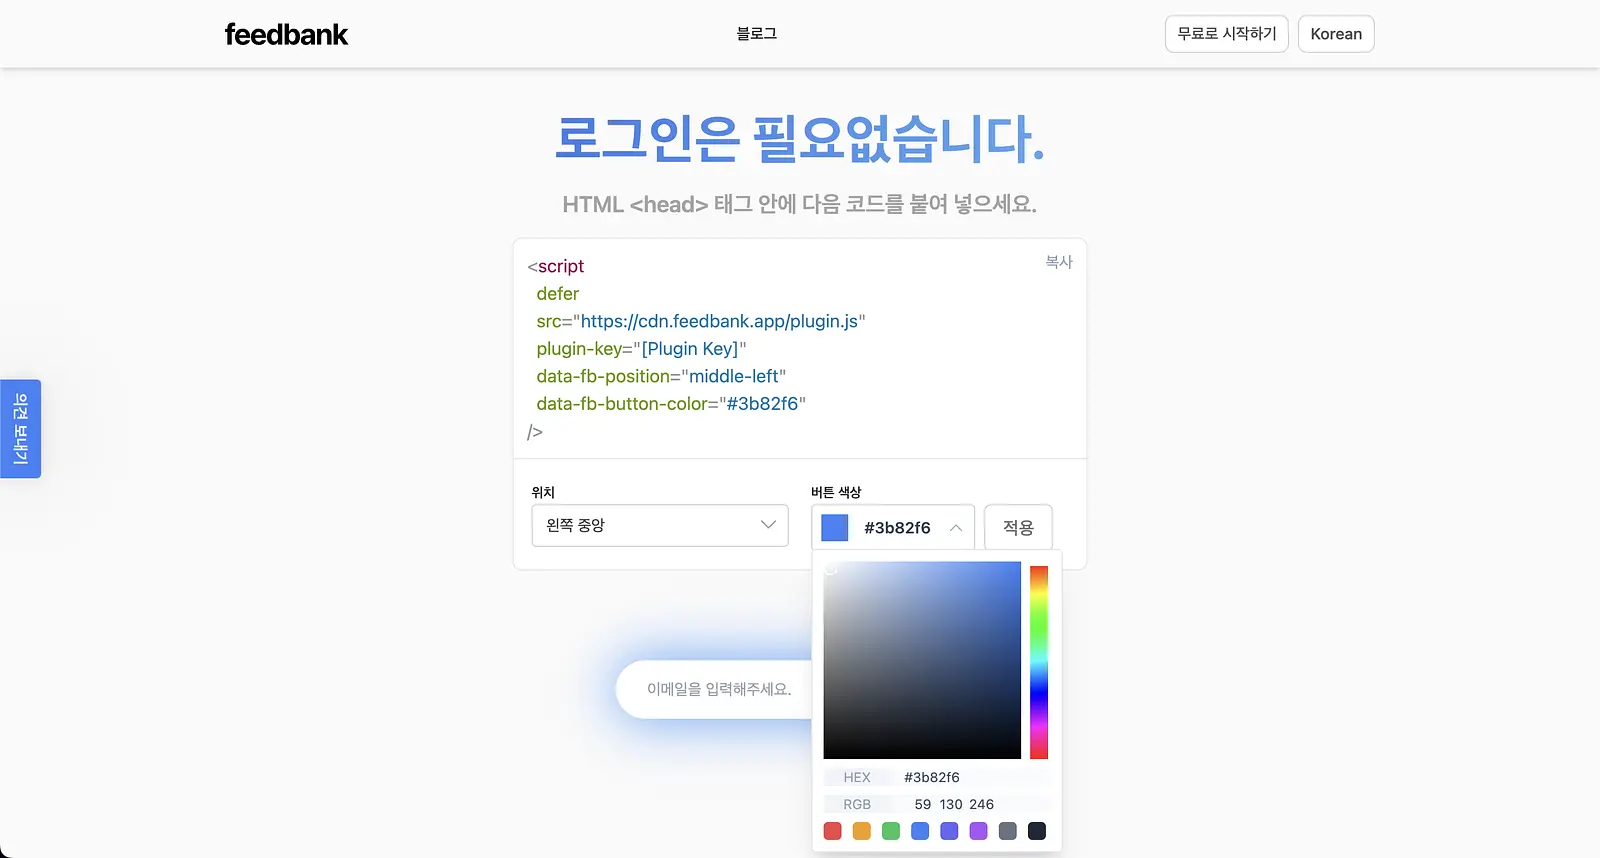
Task: Pick the green preset color swatch
Action: [891, 831]
